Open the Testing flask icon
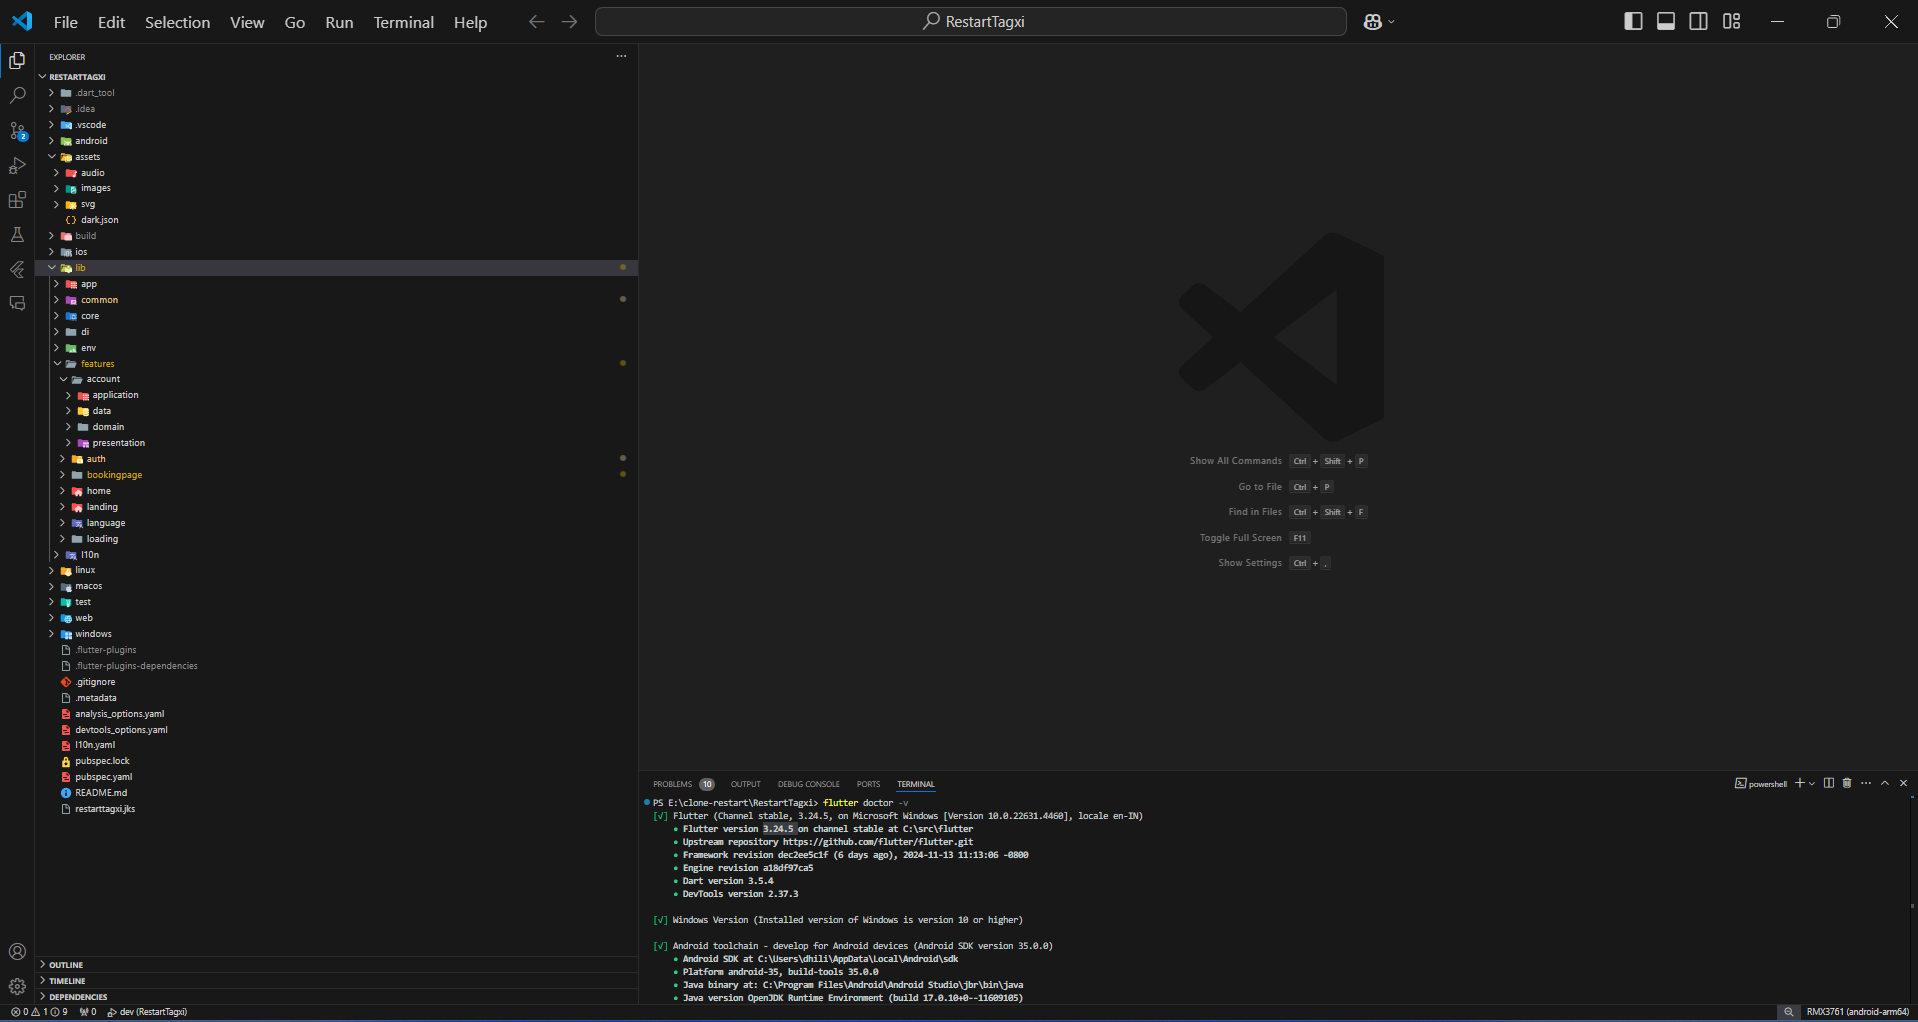 [x=18, y=235]
